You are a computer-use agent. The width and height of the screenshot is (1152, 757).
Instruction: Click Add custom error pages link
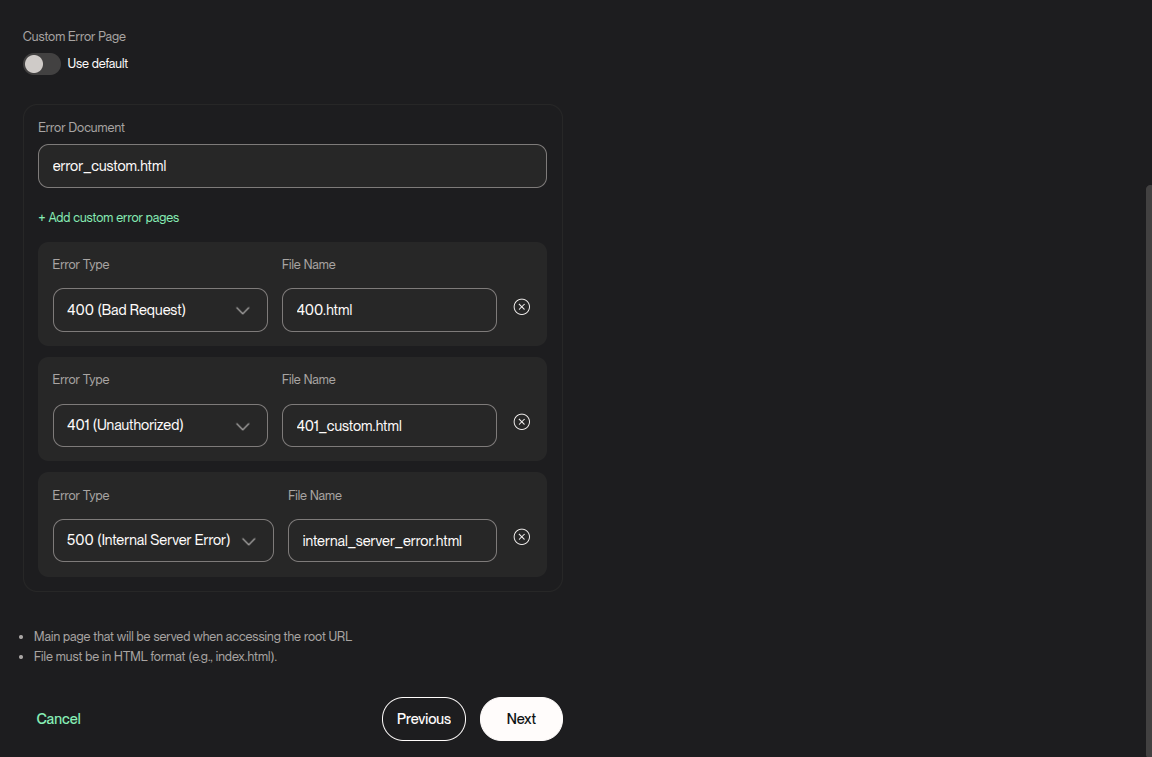[109, 217]
